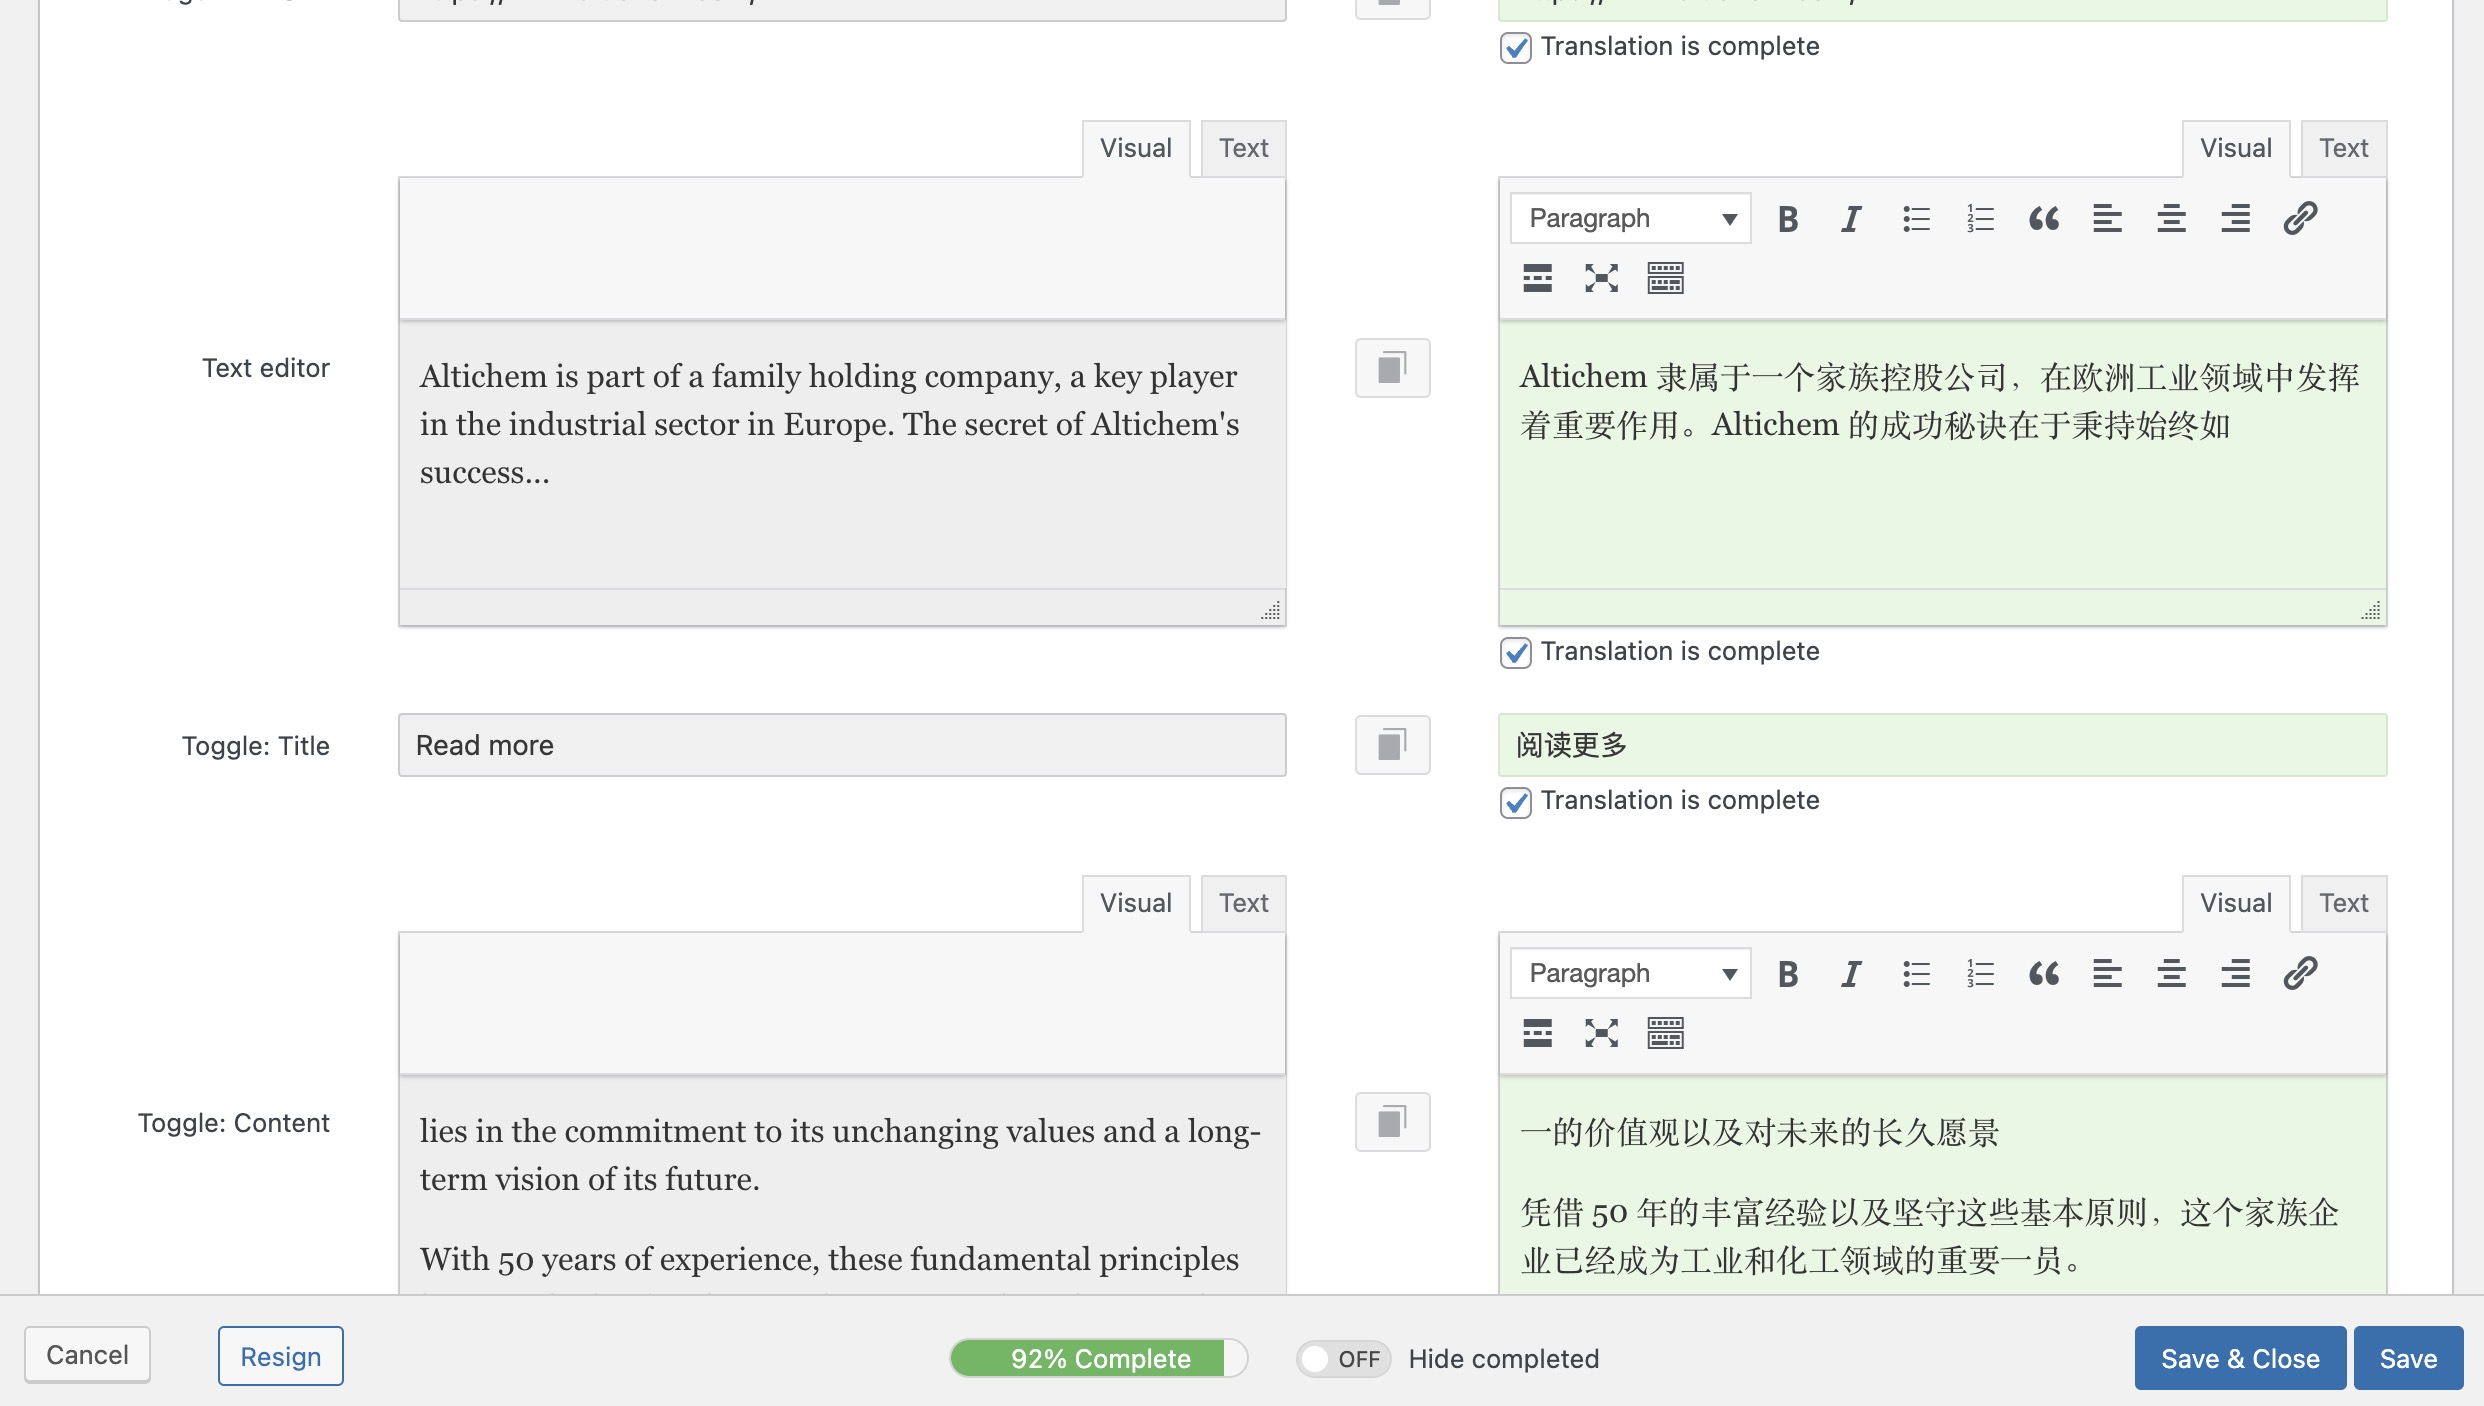Screen dimensions: 2484x1406
Task: Click the 'Toggle: Title' field label
Action: [255, 746]
